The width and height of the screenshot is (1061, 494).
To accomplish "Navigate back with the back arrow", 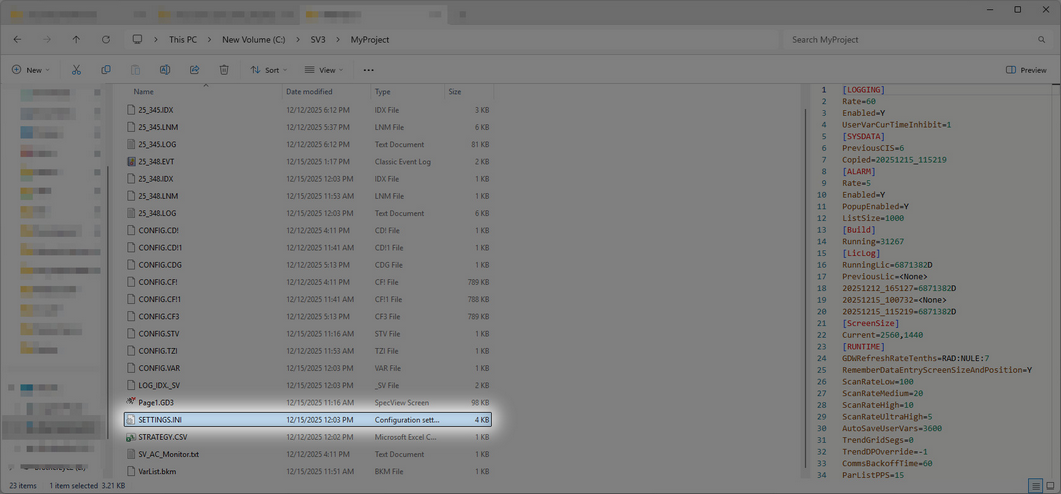I will (x=17, y=40).
